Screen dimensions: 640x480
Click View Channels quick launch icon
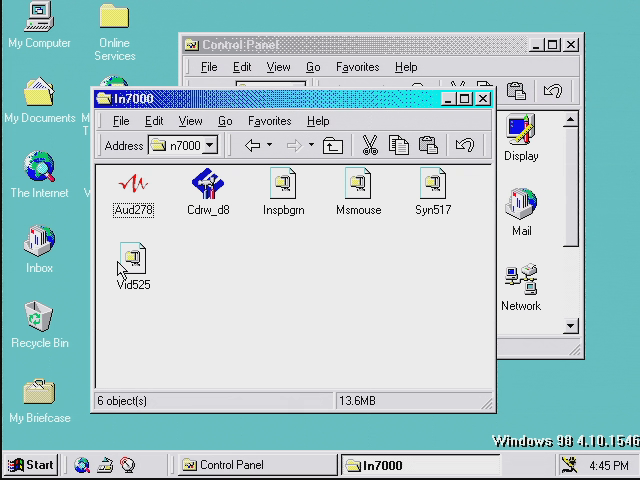(x=127, y=465)
